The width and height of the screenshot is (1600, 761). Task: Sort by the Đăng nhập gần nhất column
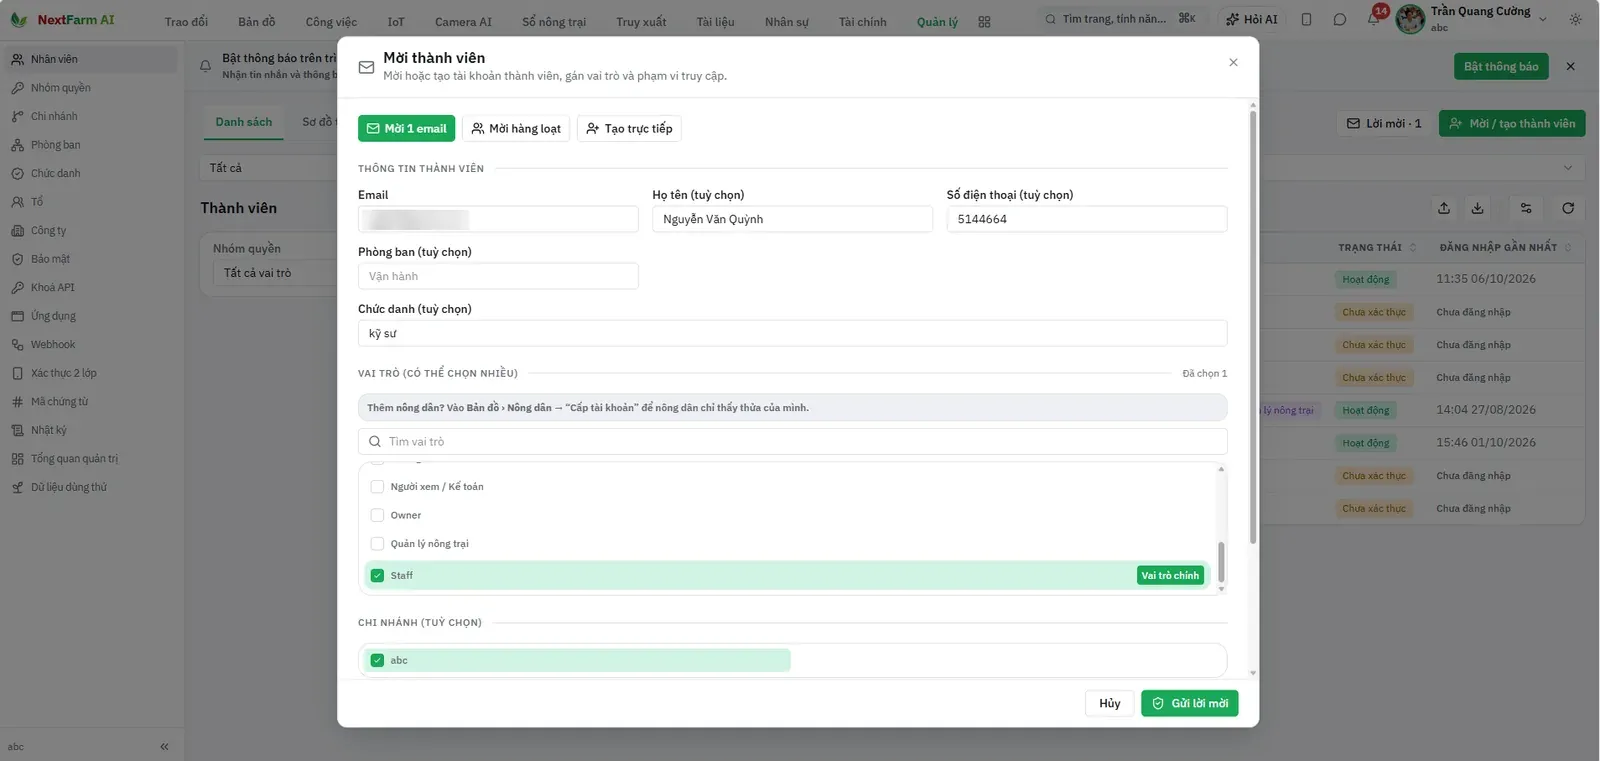pyautogui.click(x=1505, y=247)
